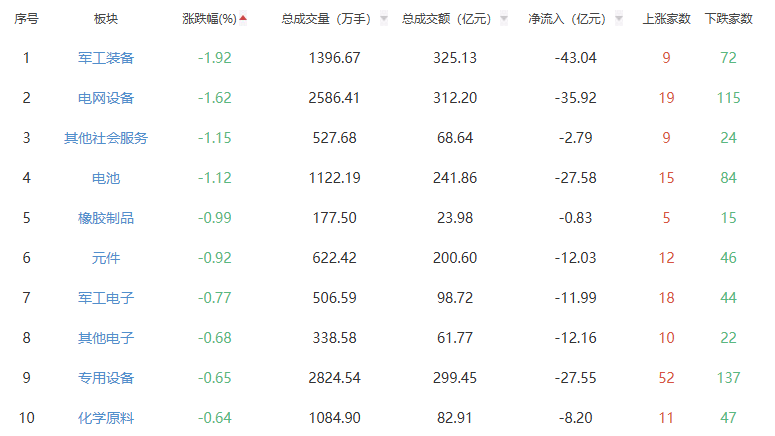Click the 其他电子 sector link
The height and width of the screenshot is (436, 775).
pyautogui.click(x=105, y=338)
